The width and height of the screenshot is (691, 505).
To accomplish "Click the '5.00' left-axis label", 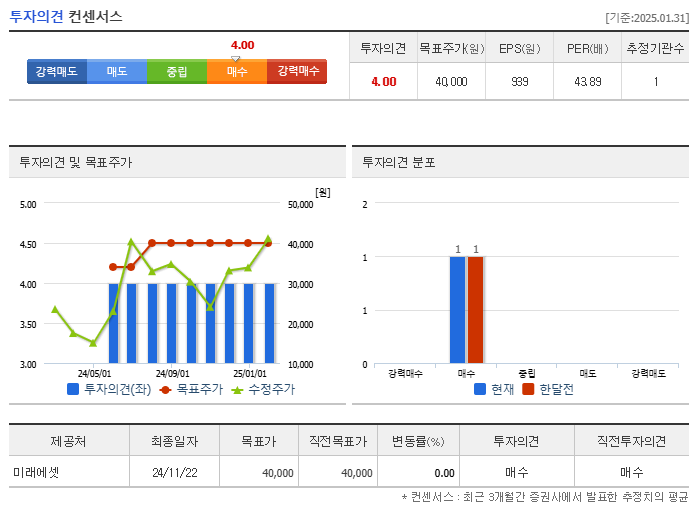I will (x=28, y=204).
